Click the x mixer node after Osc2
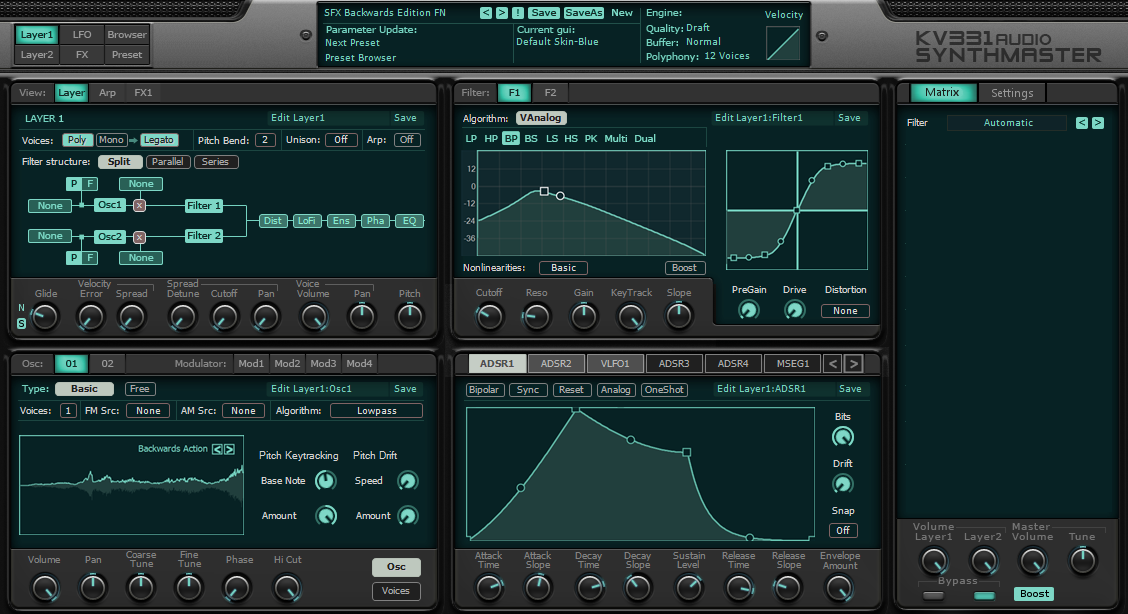This screenshot has width=1128, height=614. (x=140, y=237)
